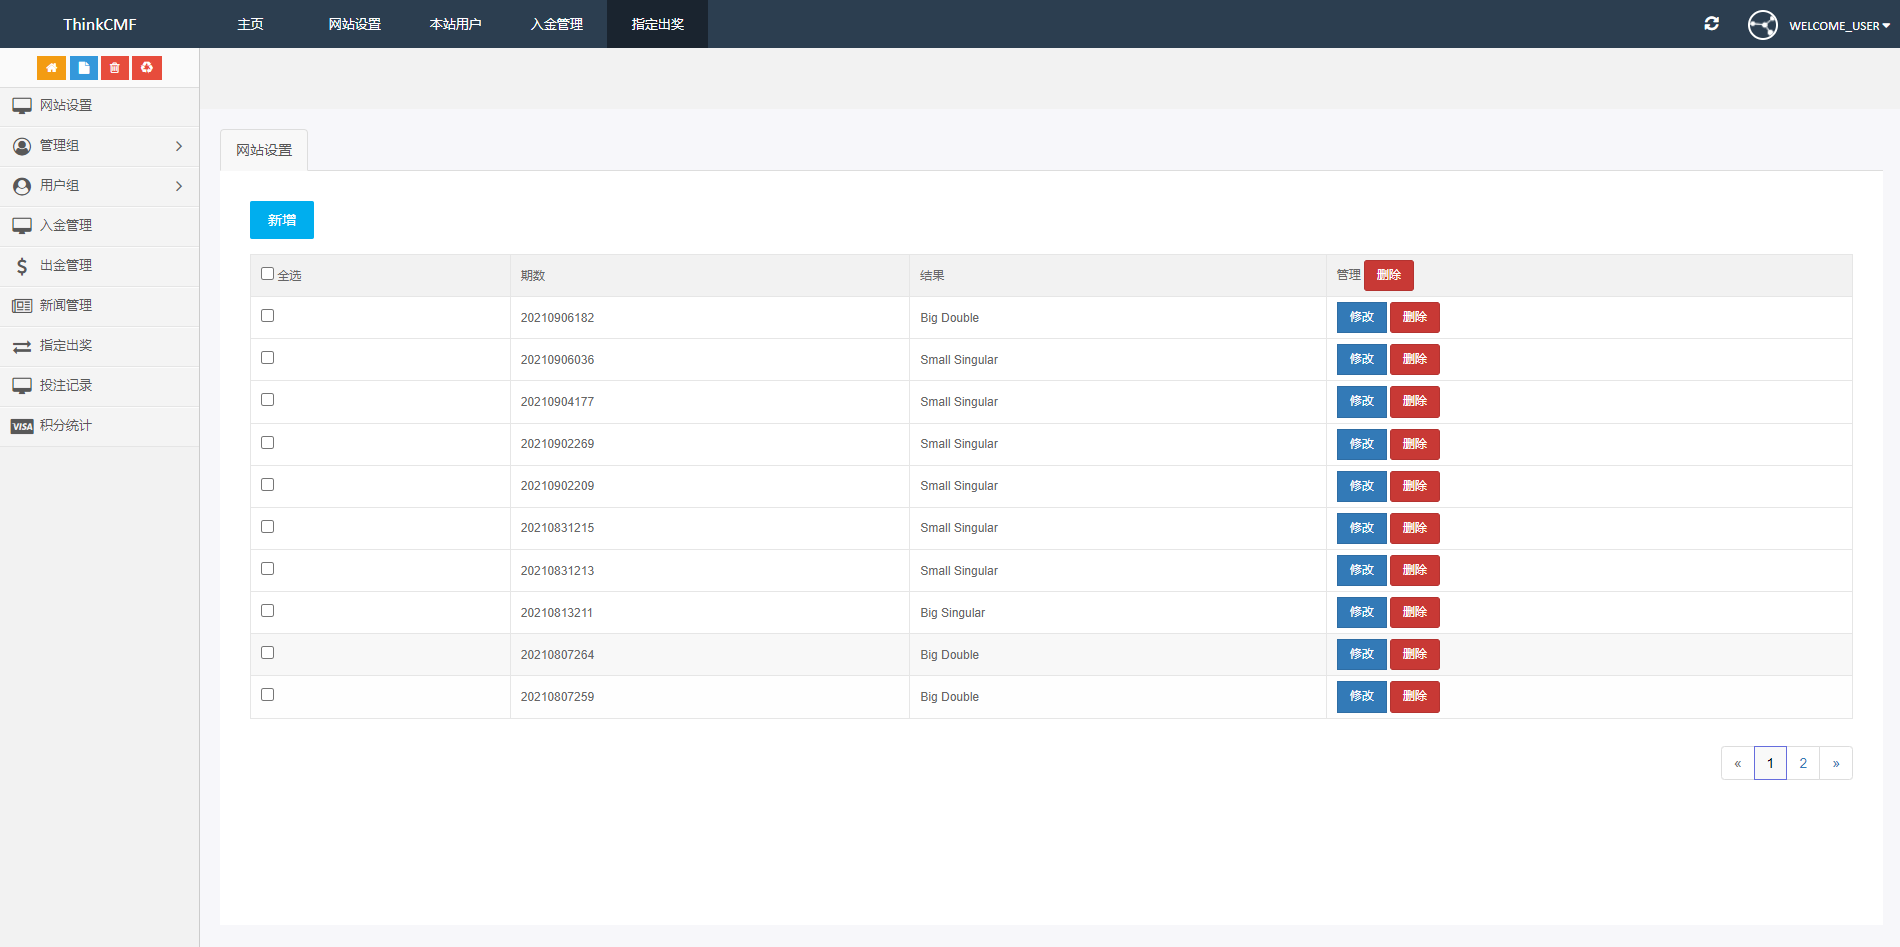This screenshot has height=947, width=1900.
Task: Click the red trash can icon button
Action: coord(115,68)
